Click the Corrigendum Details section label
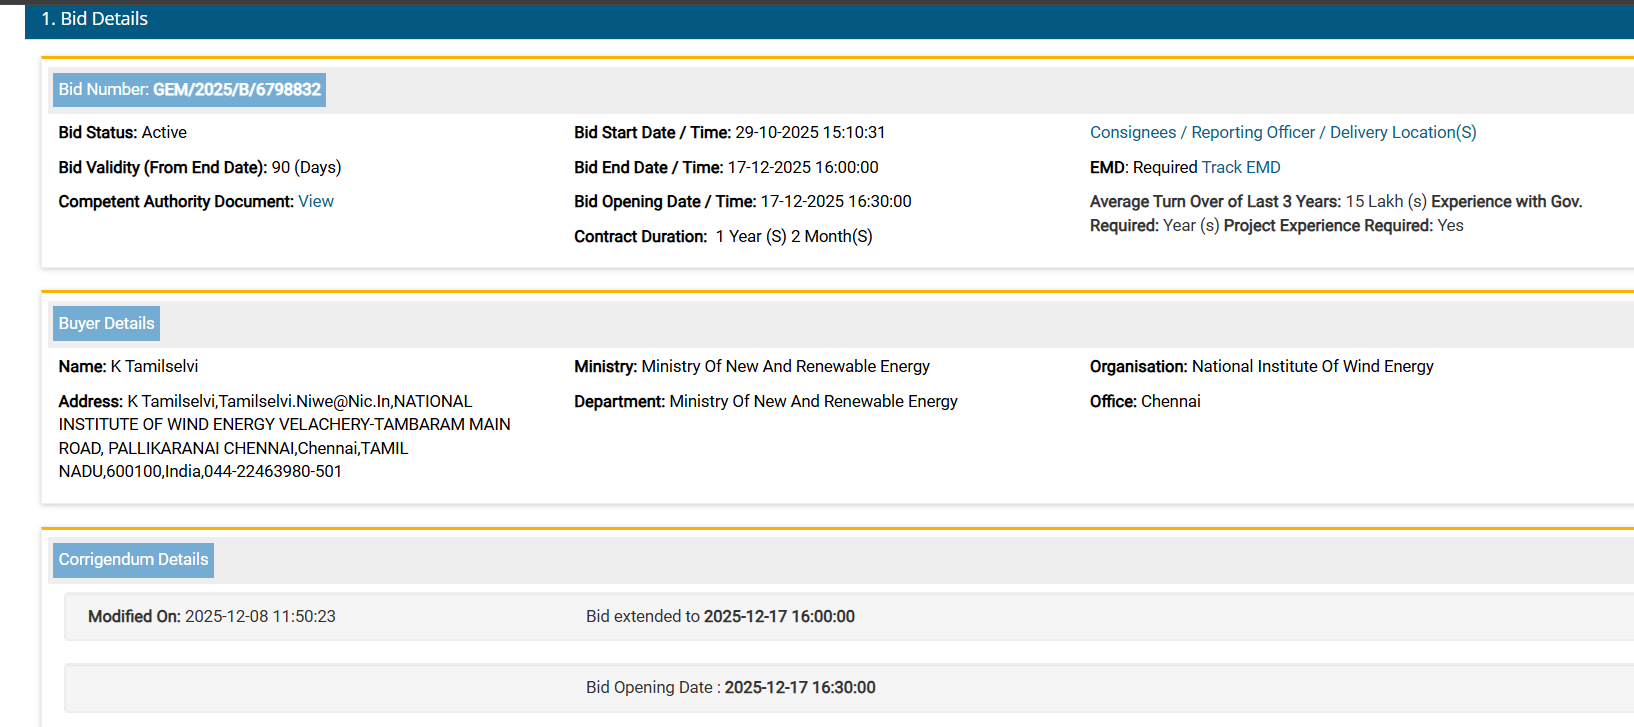Viewport: 1634px width, 727px height. (x=133, y=560)
